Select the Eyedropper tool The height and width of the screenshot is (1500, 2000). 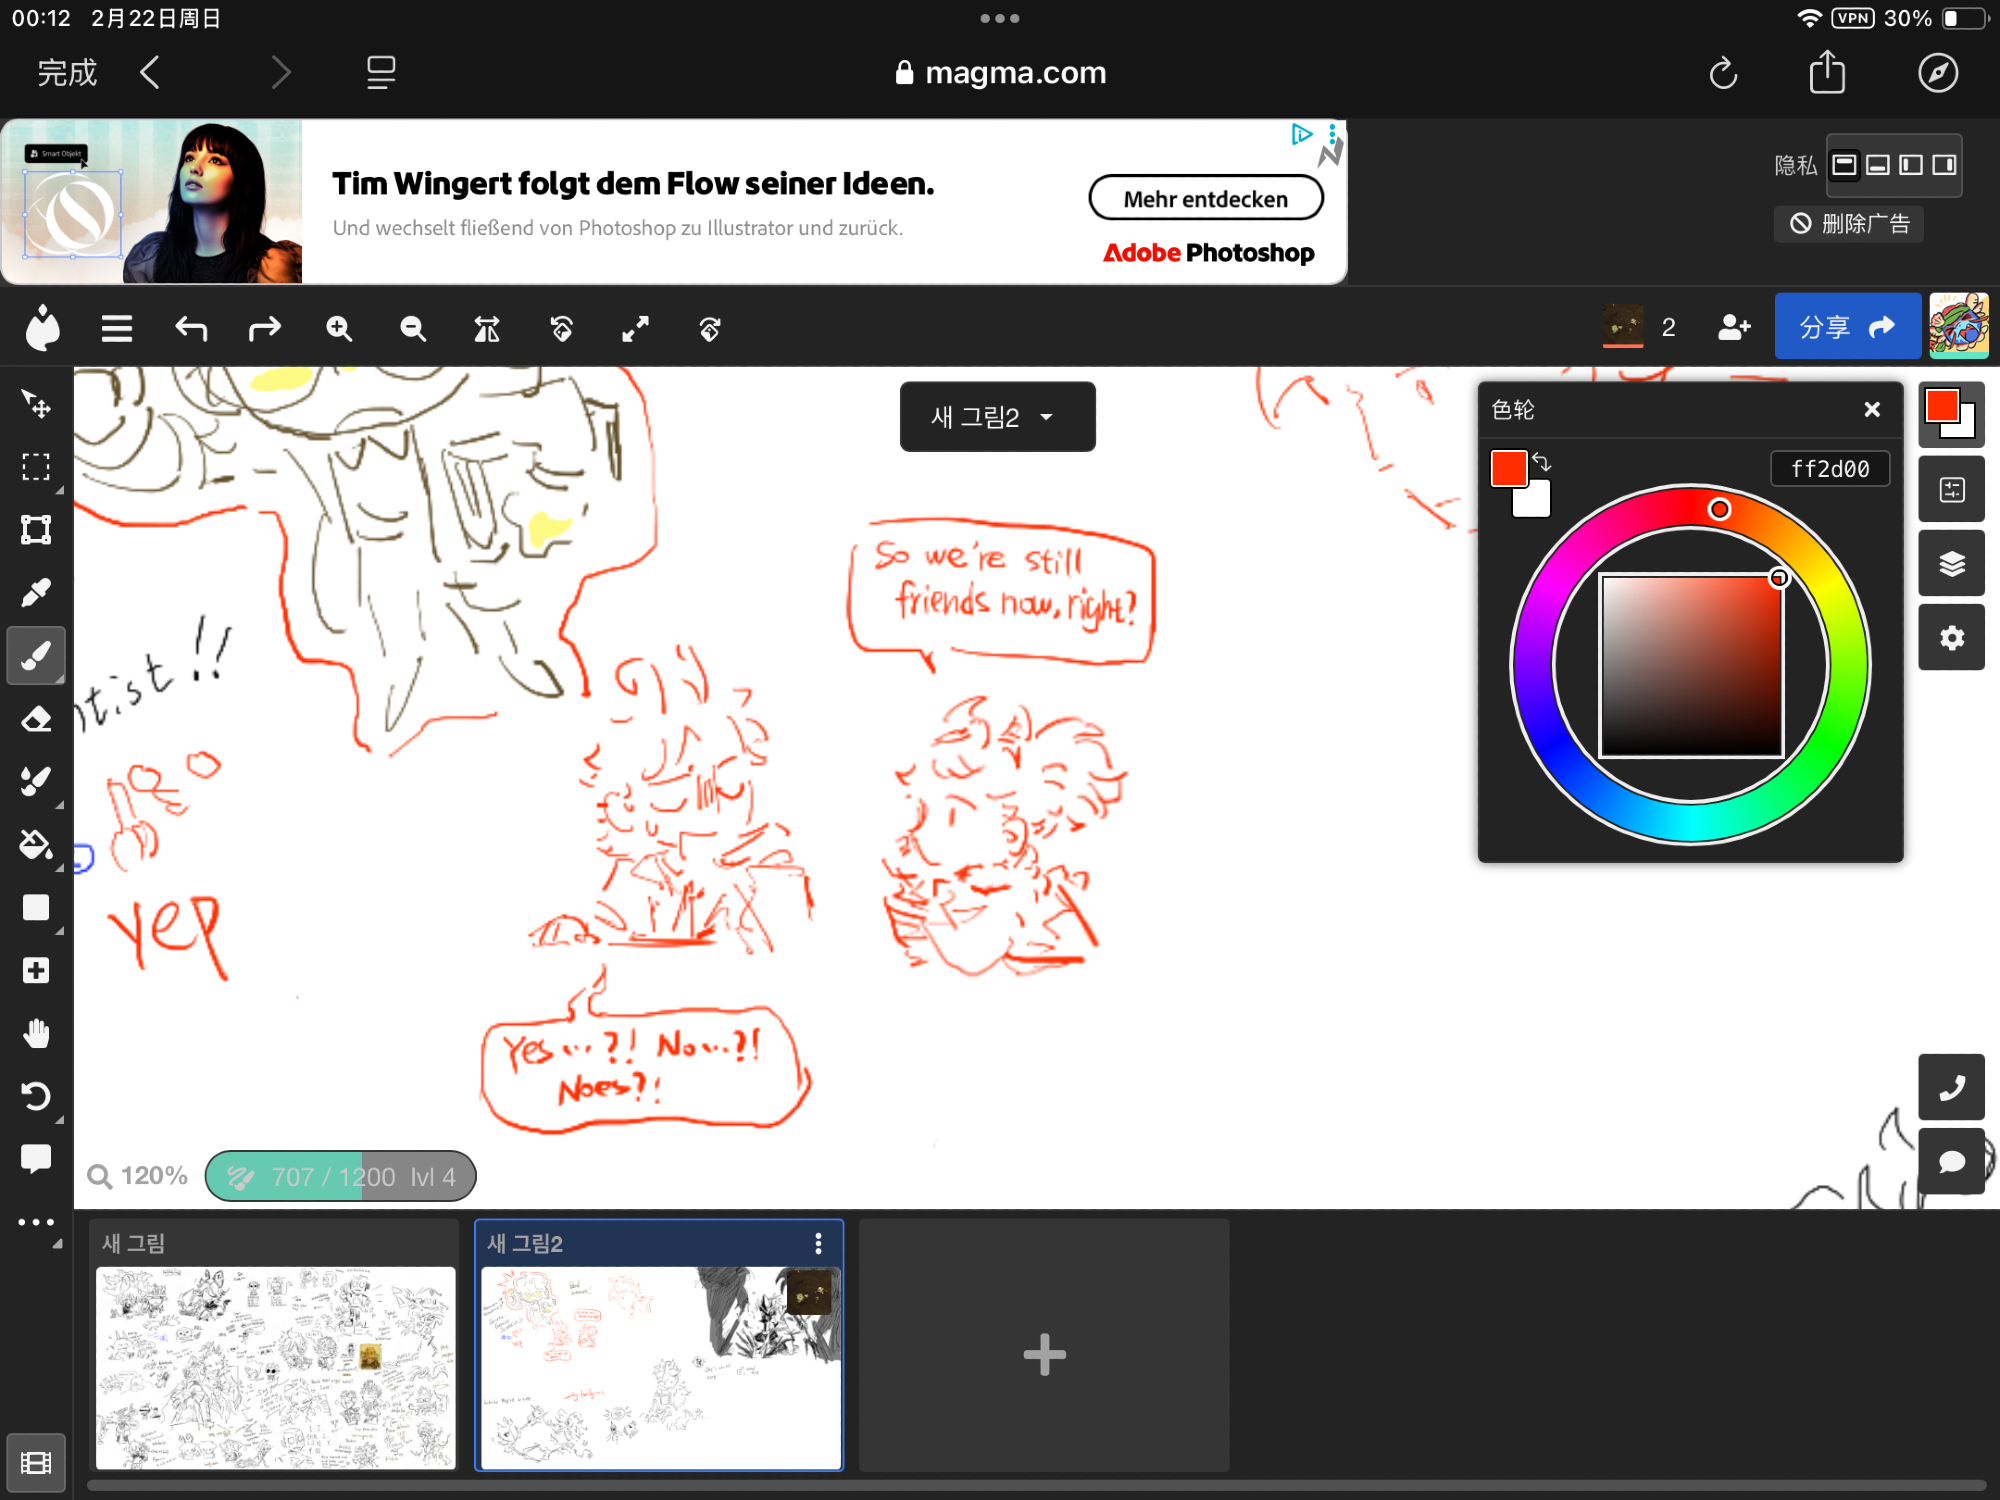coord(36,593)
